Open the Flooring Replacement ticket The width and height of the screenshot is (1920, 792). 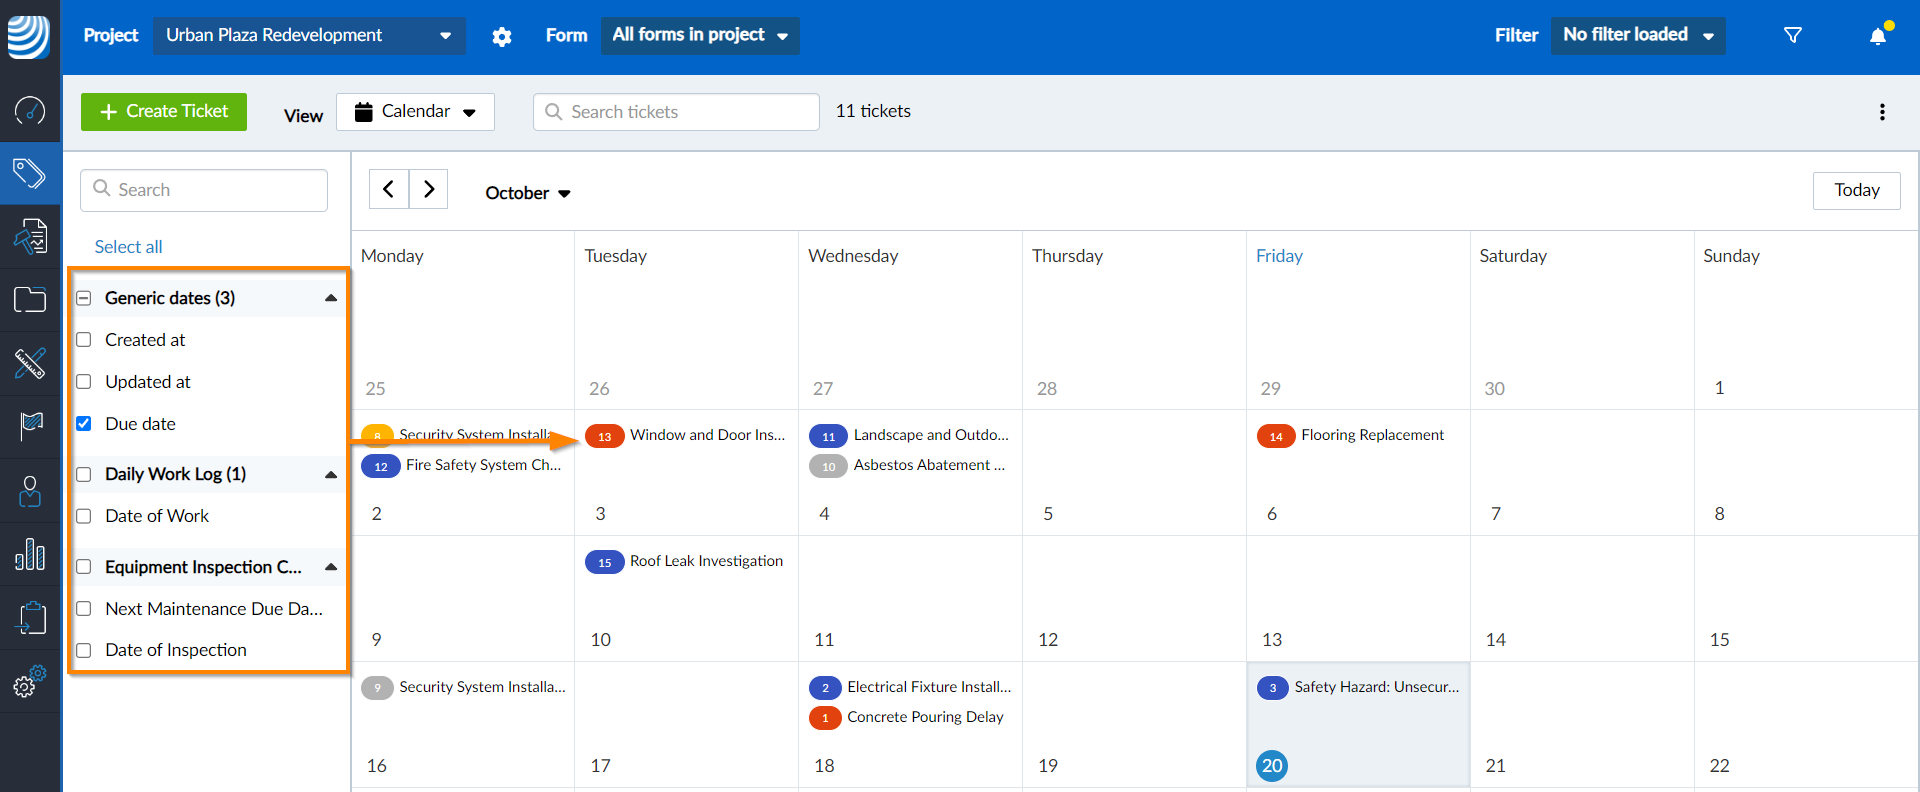point(1372,435)
